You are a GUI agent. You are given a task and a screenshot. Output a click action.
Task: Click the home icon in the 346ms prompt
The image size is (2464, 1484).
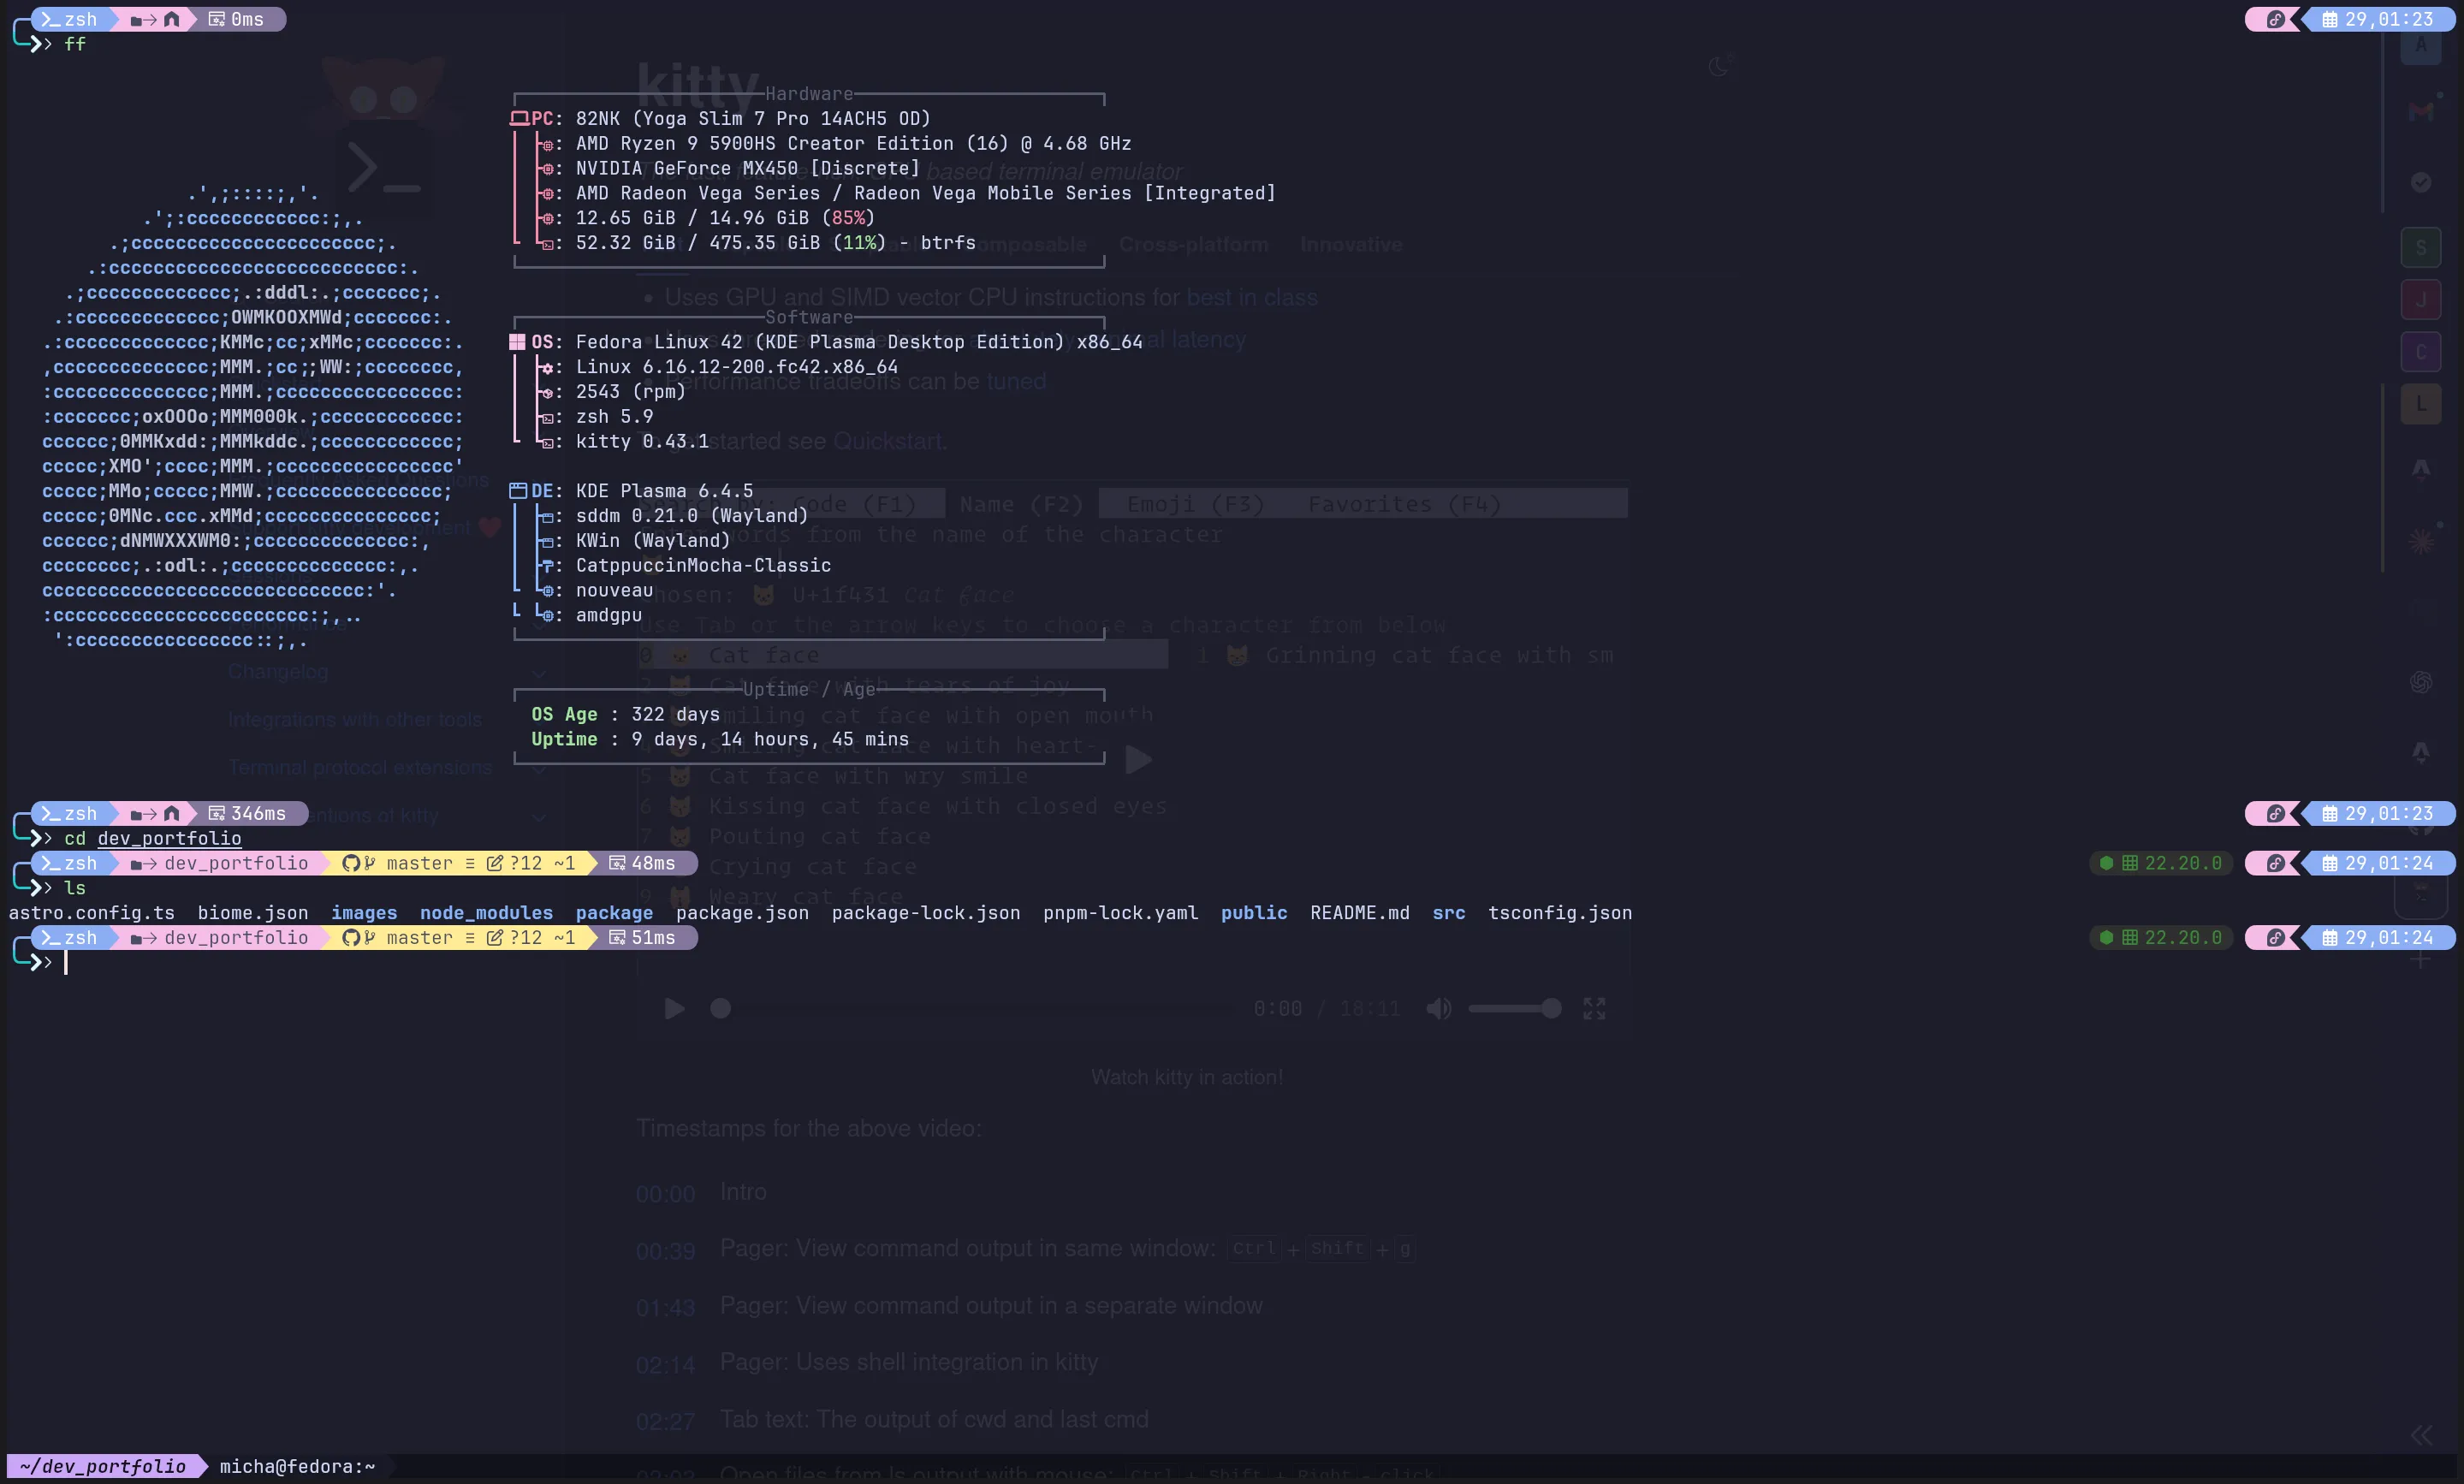tap(171, 814)
